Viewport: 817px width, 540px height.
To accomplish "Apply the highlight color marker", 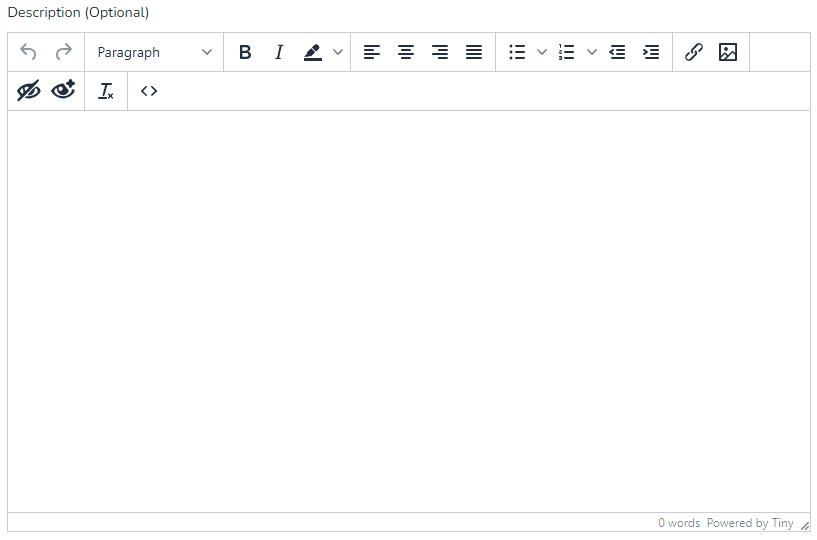I will [313, 52].
